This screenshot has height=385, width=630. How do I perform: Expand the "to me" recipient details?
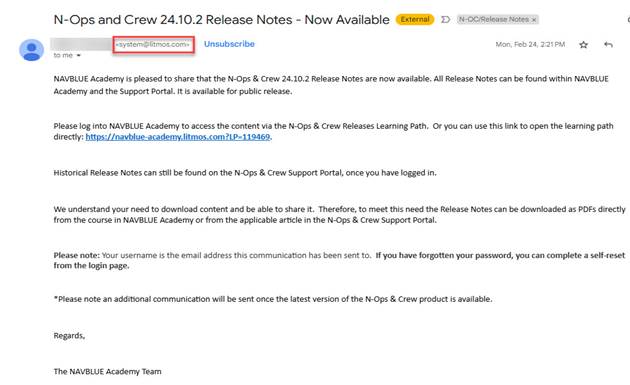[79, 55]
